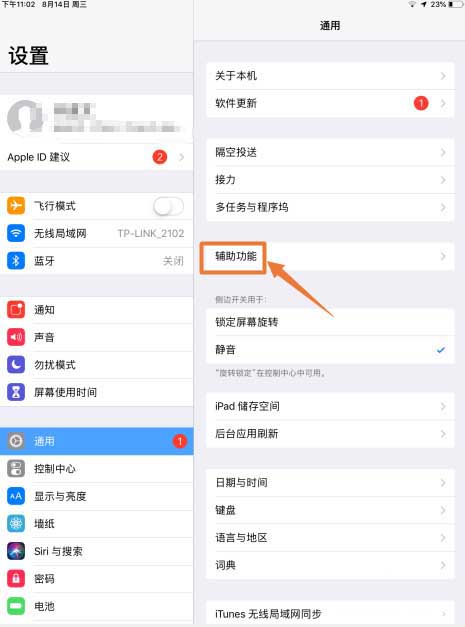Open iPad 储存空间
This screenshot has height=627, width=465.
[330, 406]
